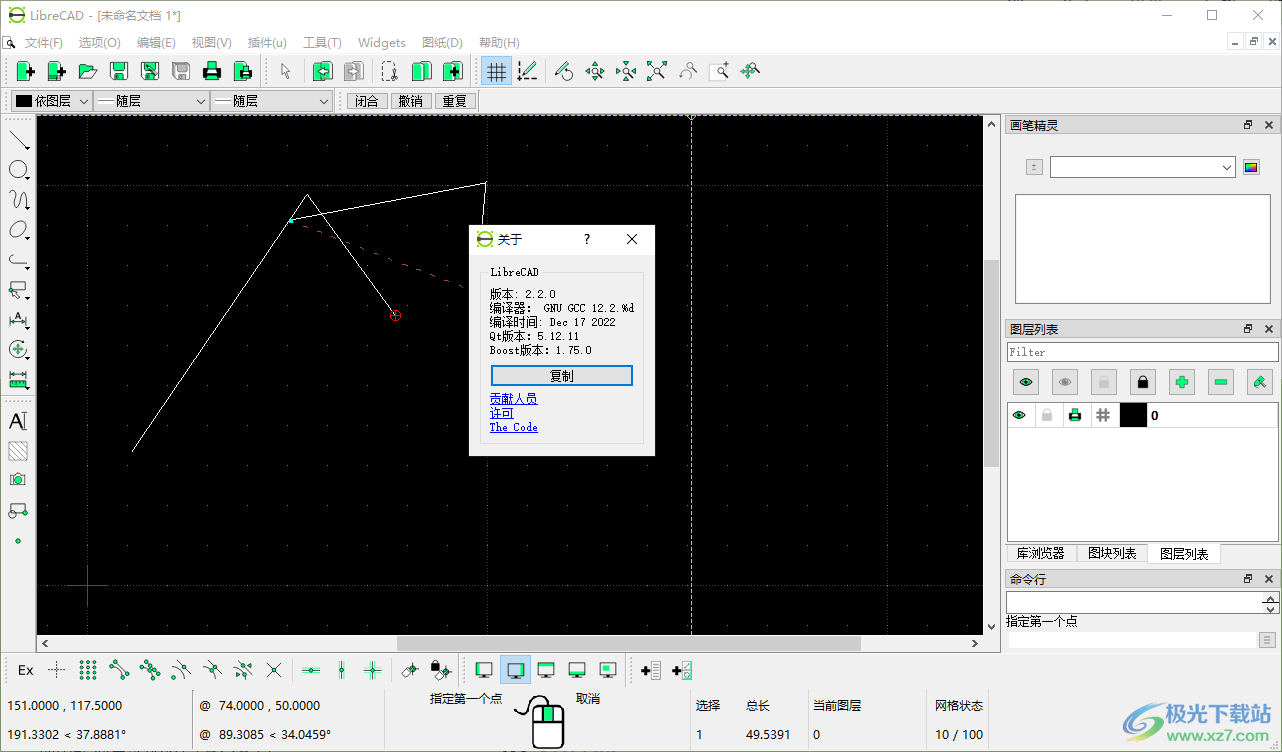The width and height of the screenshot is (1282, 752).
Task: Open the 文件(F) menu
Action: point(44,43)
